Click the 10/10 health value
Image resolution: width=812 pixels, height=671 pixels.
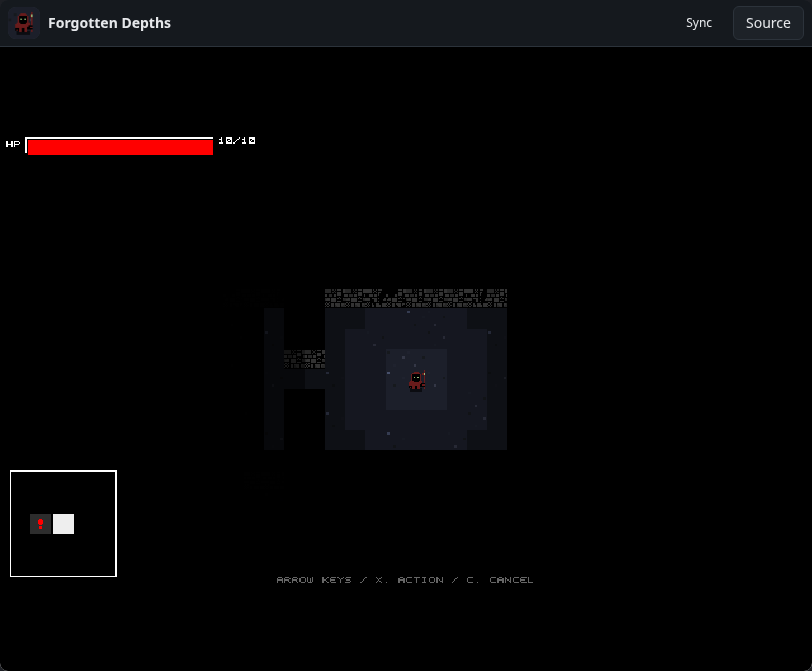click(x=237, y=141)
